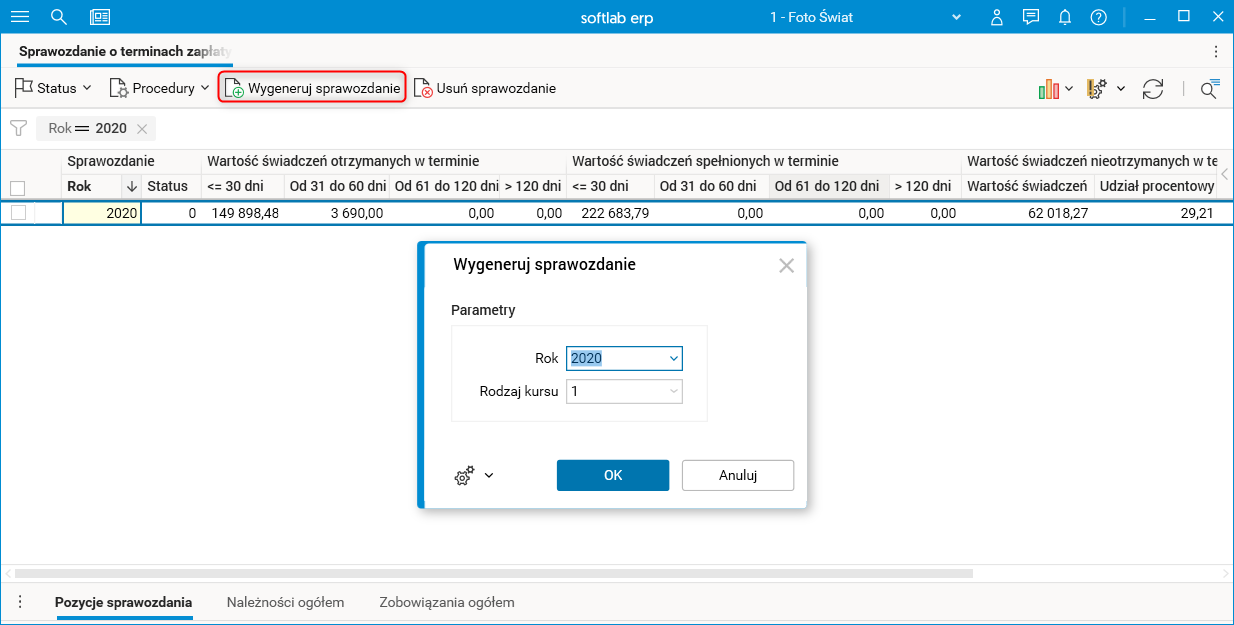Screen dimensions: 1234x625
Task: Click the value 222 683,79 cell
Action: (610, 213)
